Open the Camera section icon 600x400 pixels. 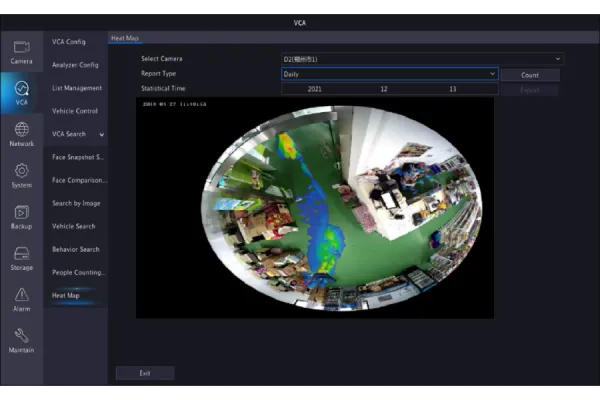tap(21, 51)
